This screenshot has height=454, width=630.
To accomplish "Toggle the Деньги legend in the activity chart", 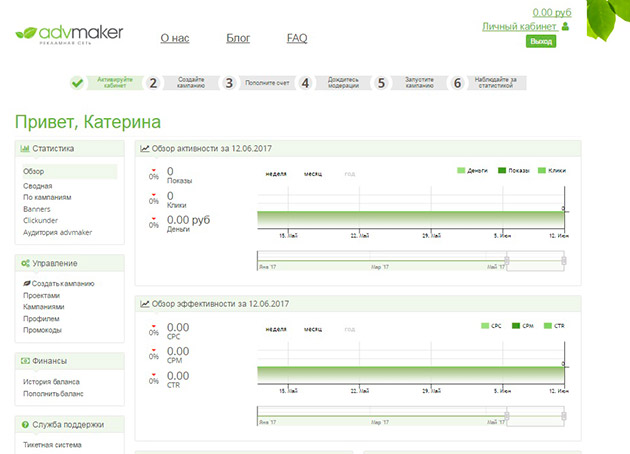I will pyautogui.click(x=472, y=171).
